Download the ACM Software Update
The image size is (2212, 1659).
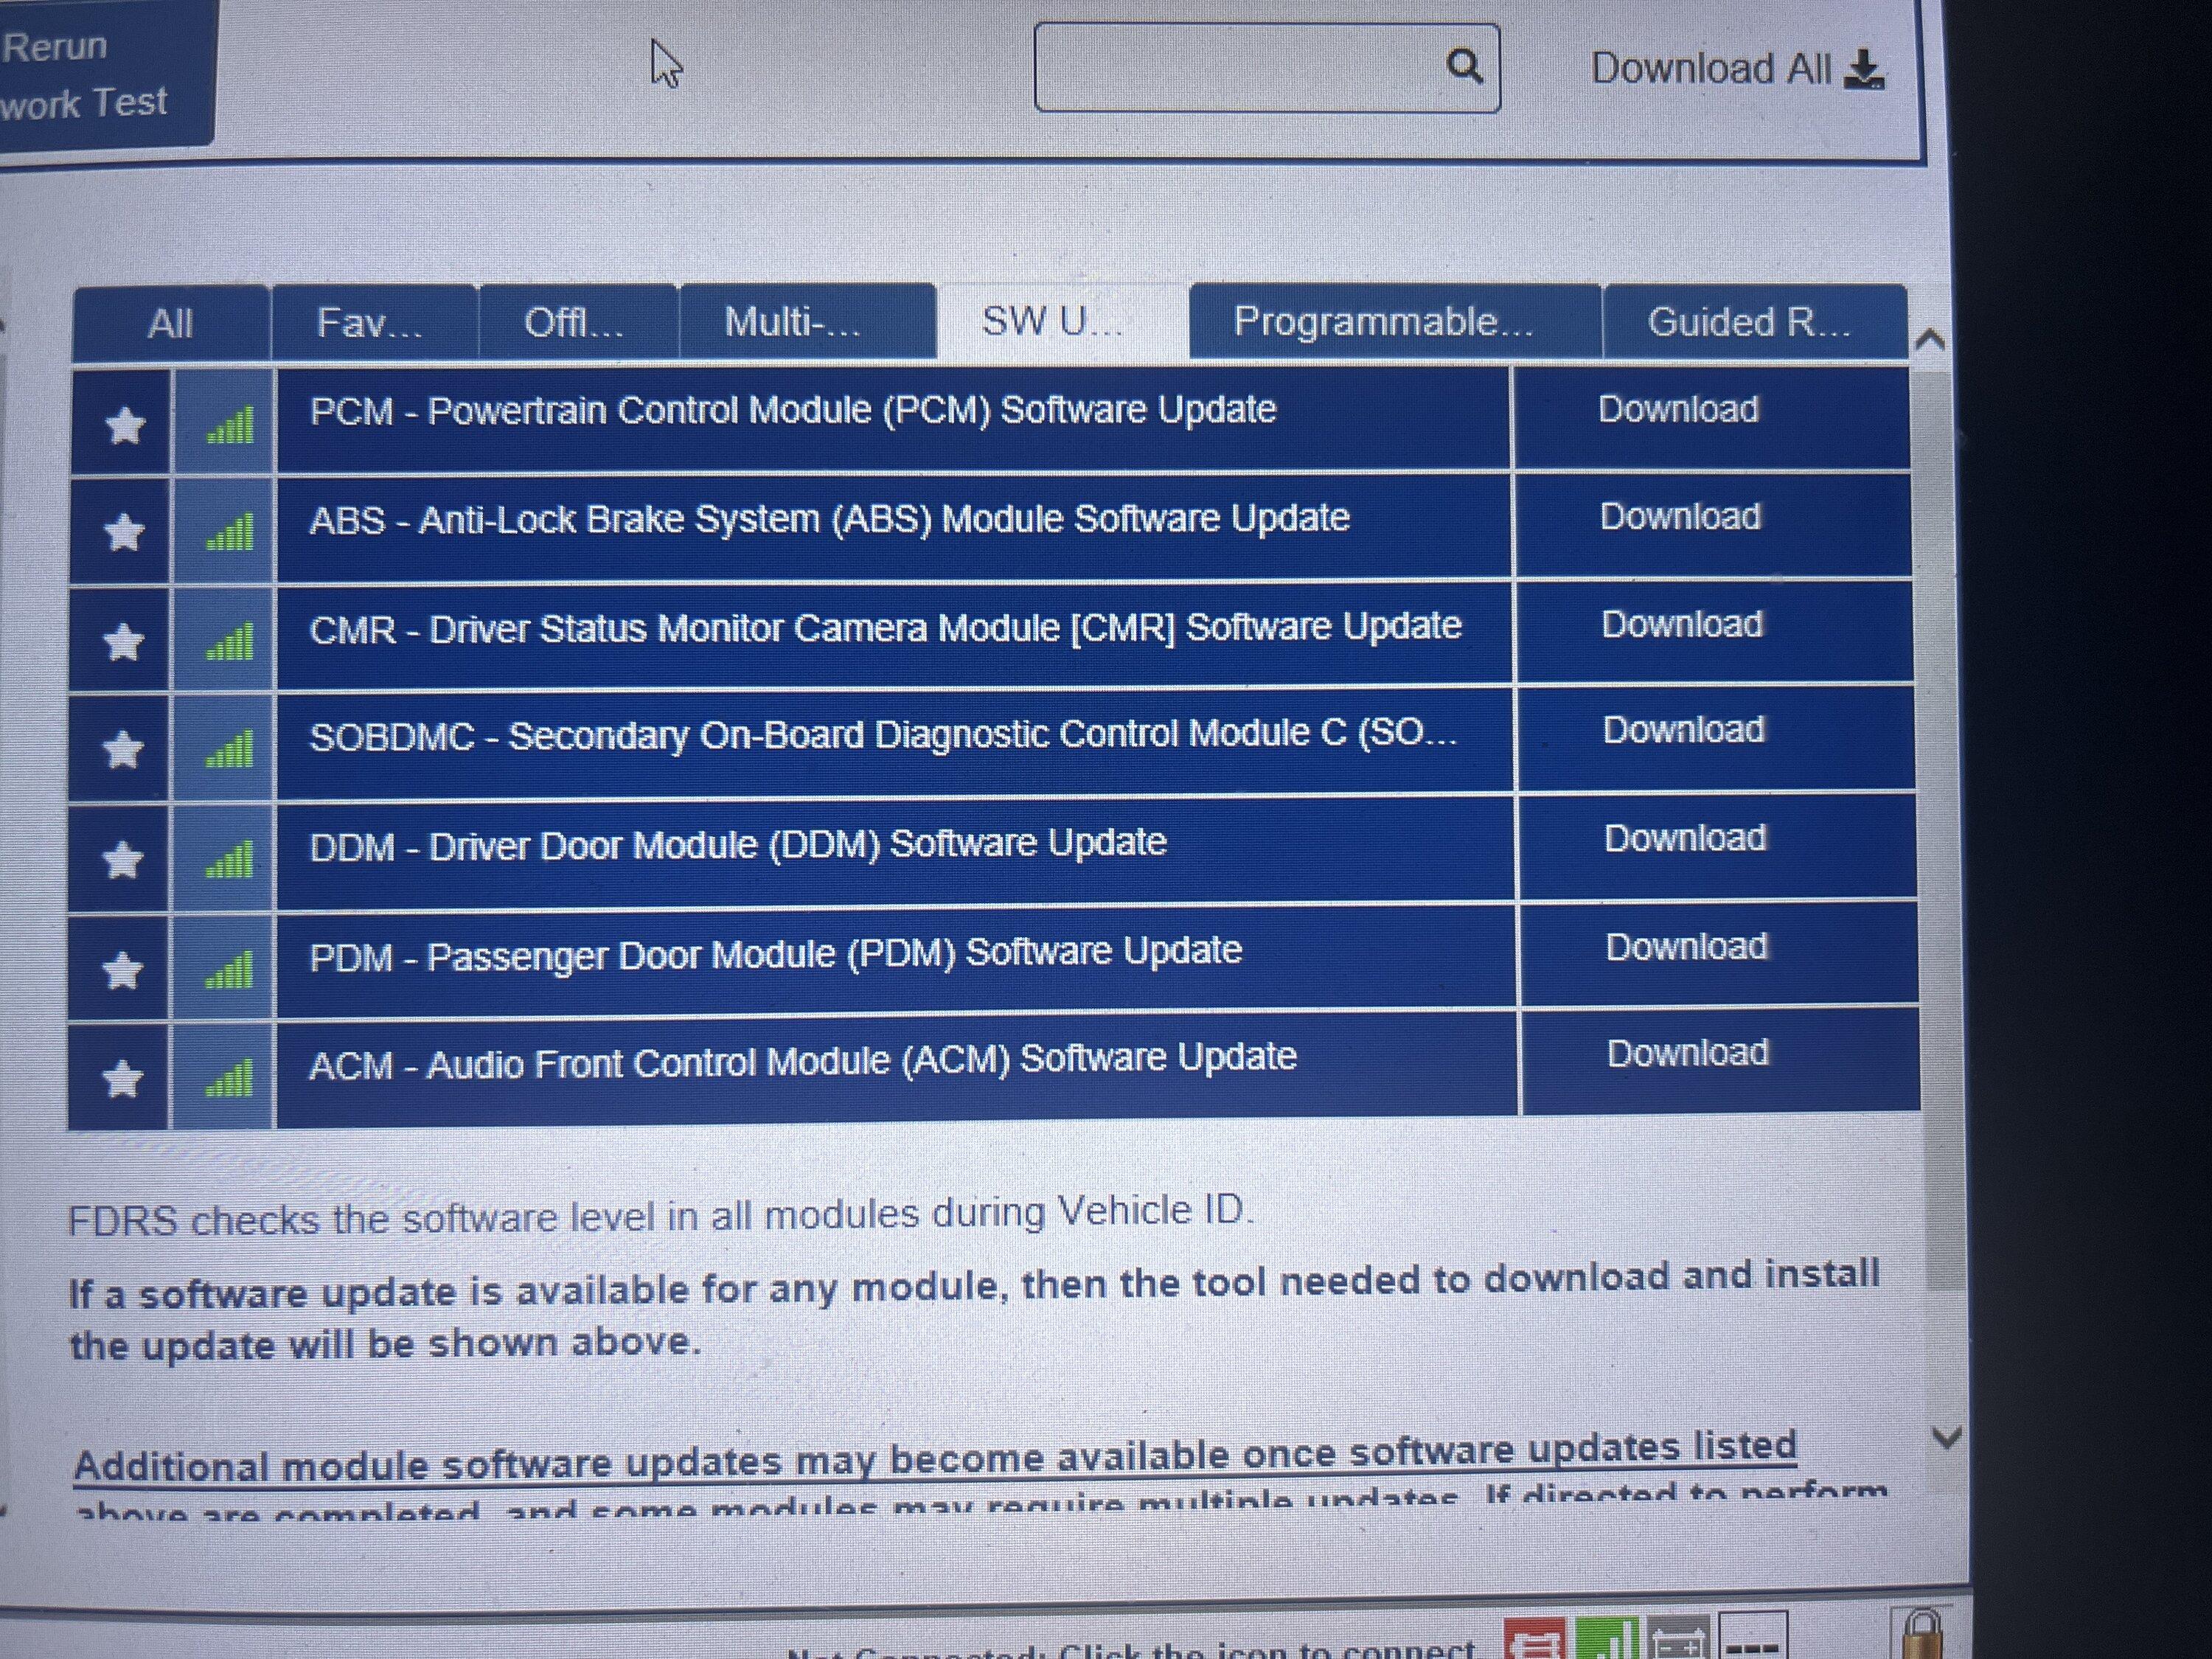point(1687,1053)
